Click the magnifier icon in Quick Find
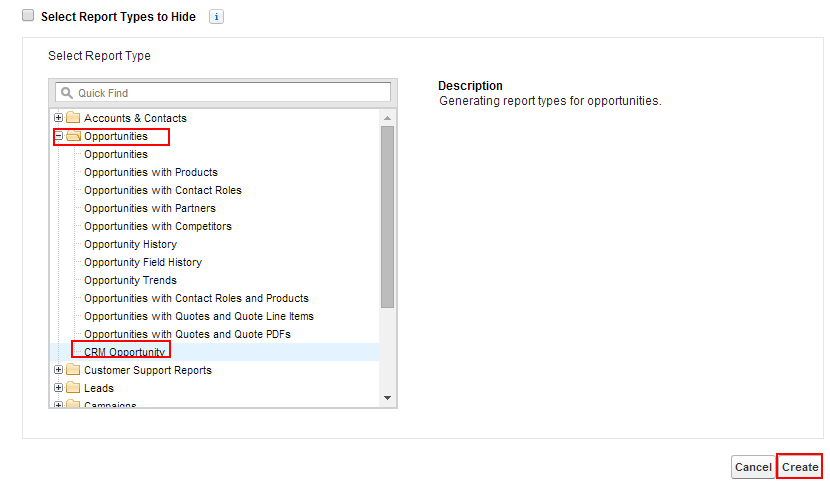 click(x=67, y=93)
